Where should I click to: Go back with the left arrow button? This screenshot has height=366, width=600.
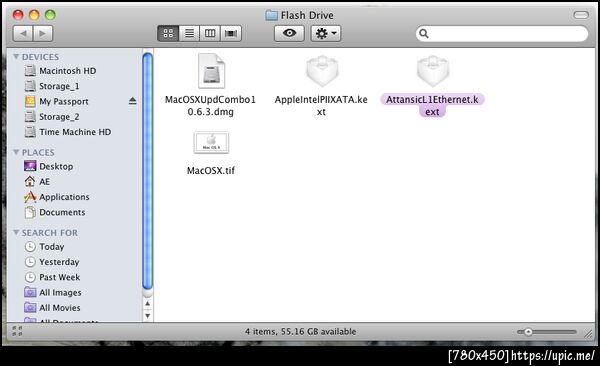(x=23, y=34)
